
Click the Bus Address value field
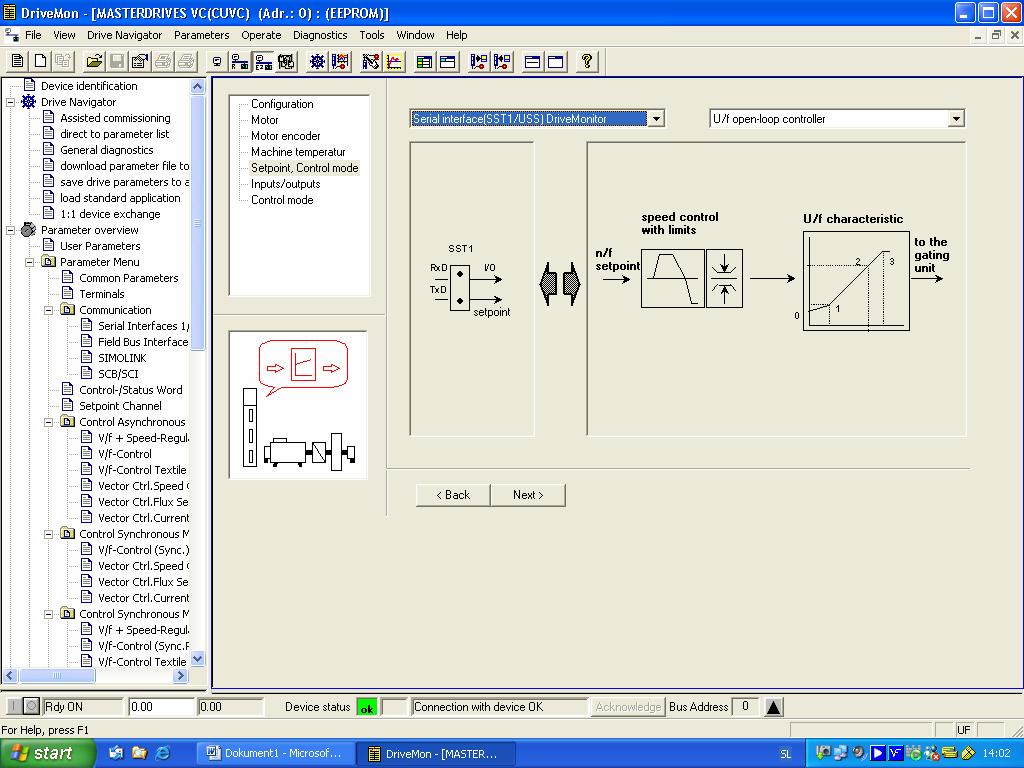(745, 707)
